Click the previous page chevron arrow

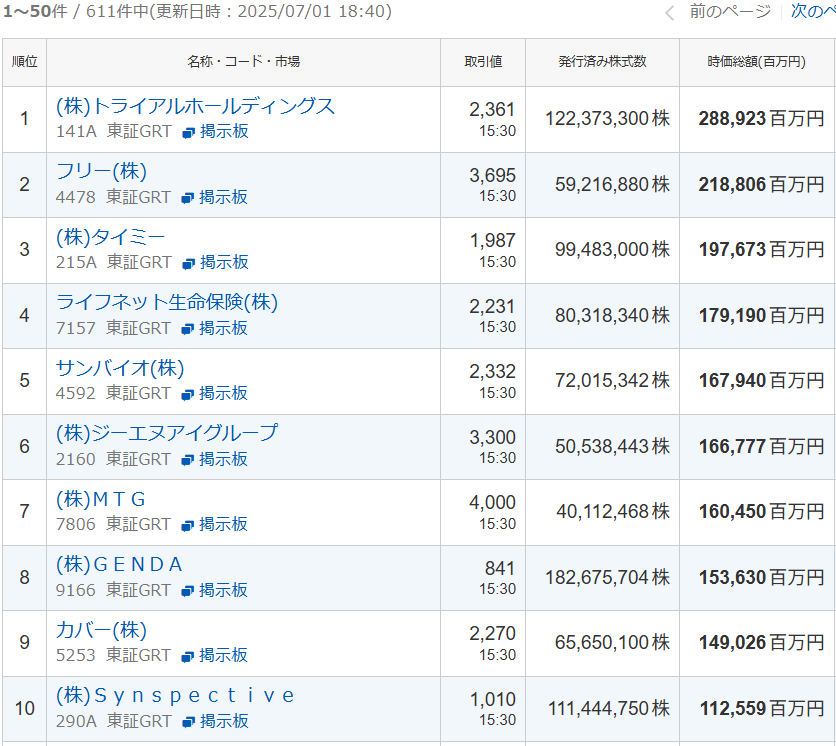pyautogui.click(x=670, y=12)
